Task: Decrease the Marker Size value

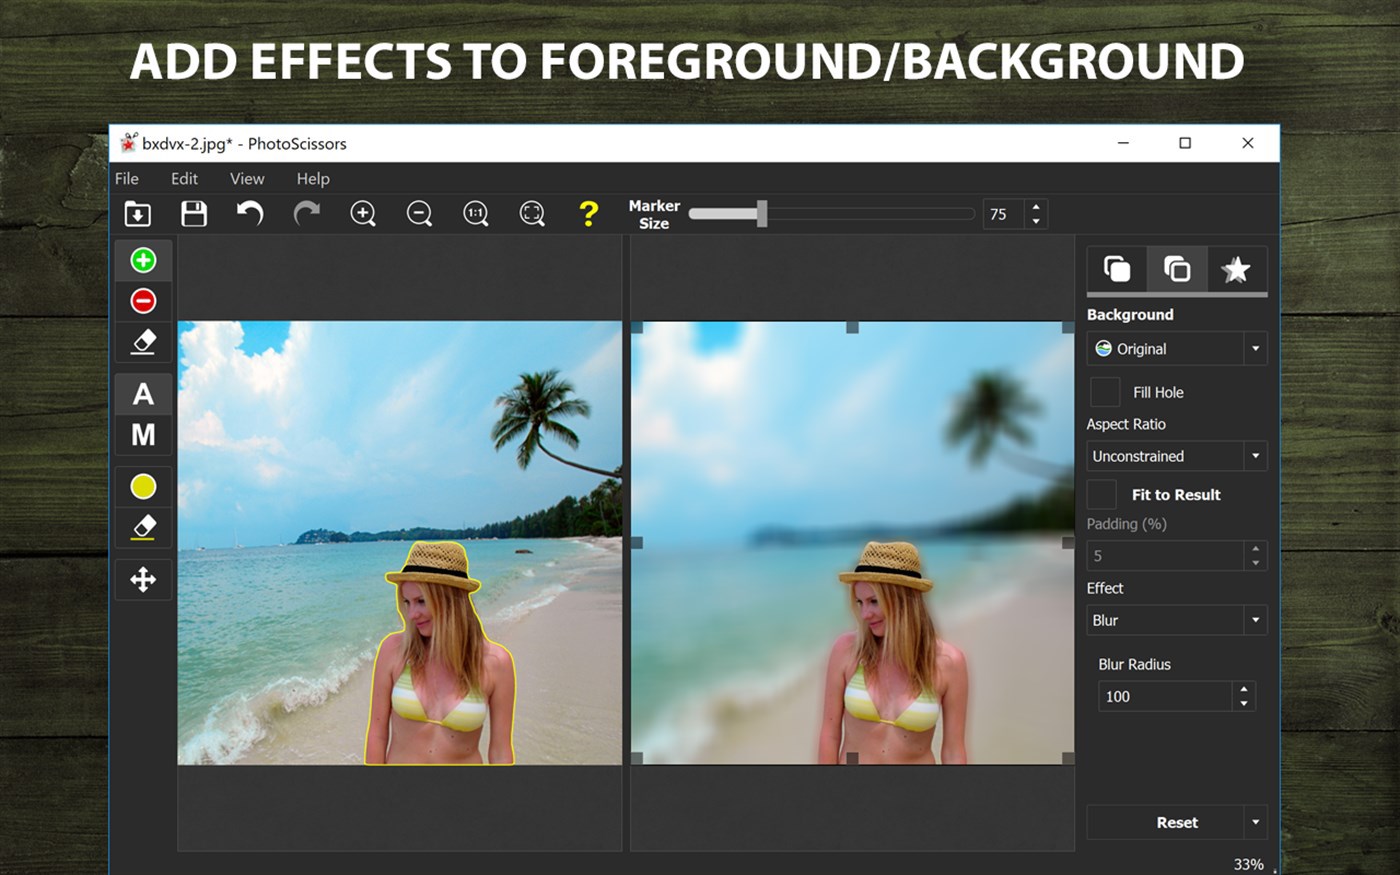Action: coord(1036,221)
